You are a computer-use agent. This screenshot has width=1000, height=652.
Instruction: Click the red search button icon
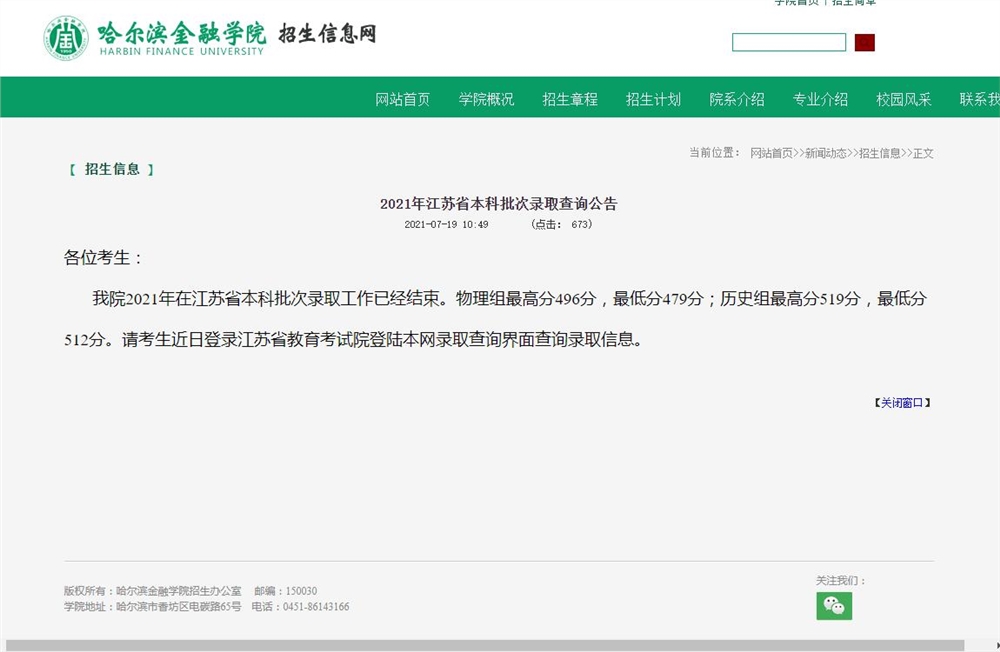click(864, 43)
